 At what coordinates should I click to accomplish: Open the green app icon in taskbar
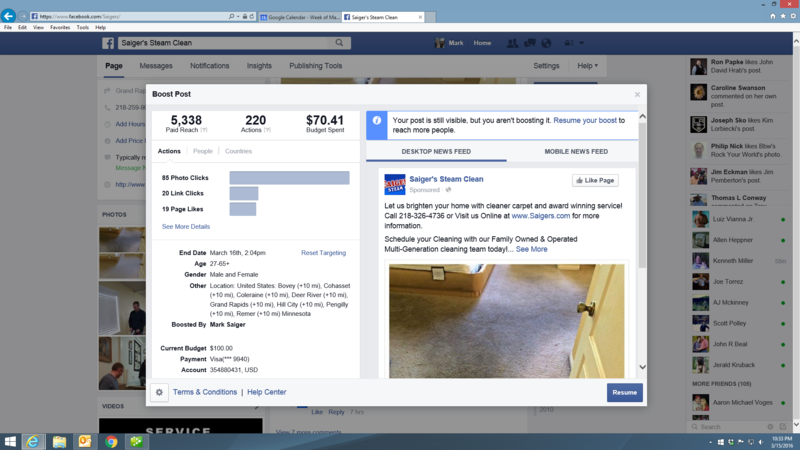coord(136,442)
